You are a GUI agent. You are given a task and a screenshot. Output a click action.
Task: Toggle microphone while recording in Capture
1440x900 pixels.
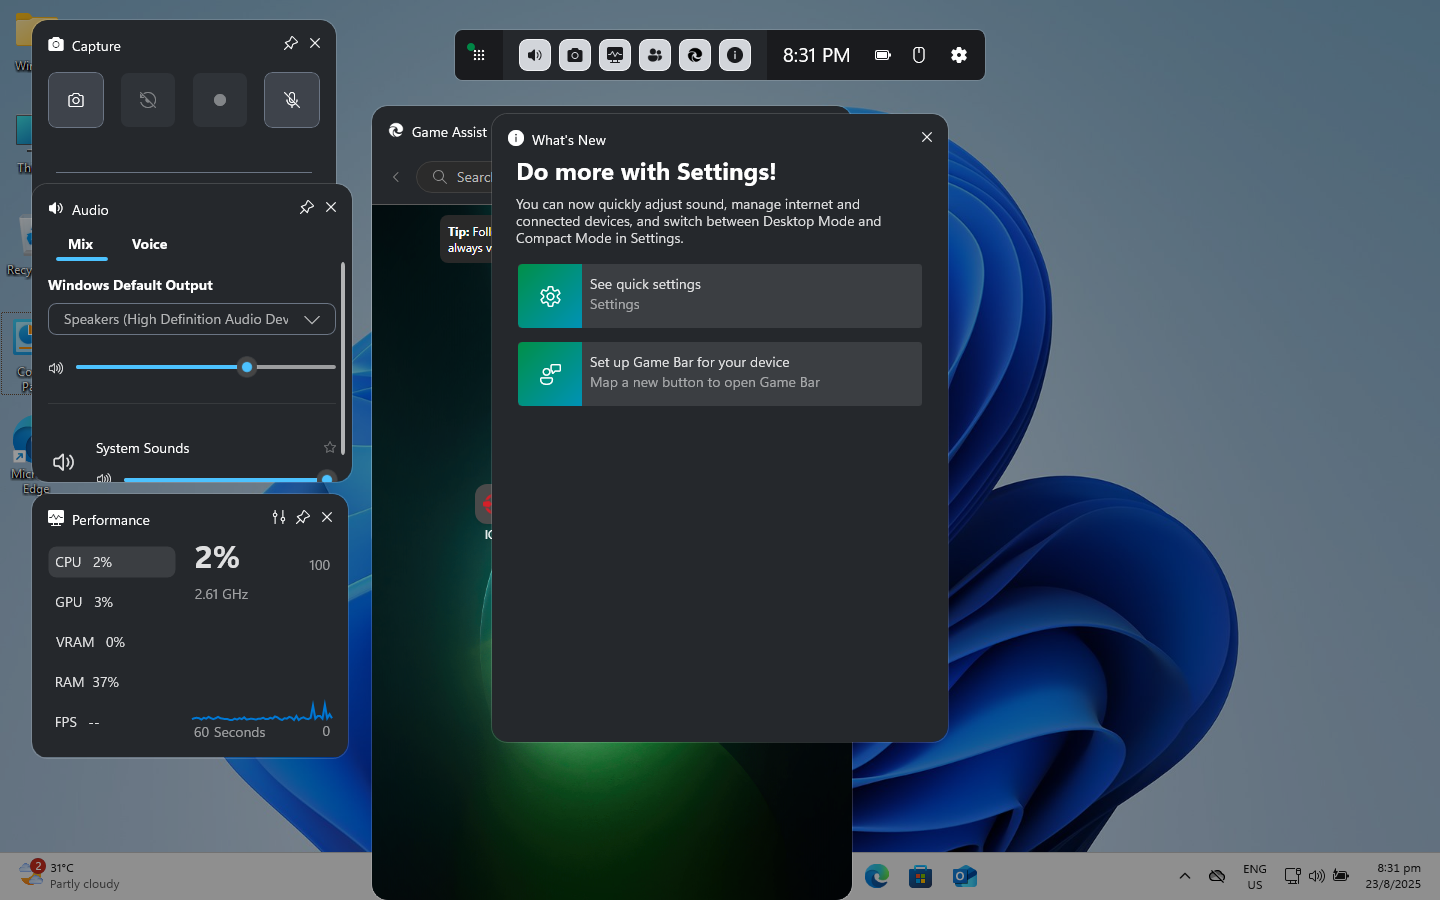click(x=292, y=100)
